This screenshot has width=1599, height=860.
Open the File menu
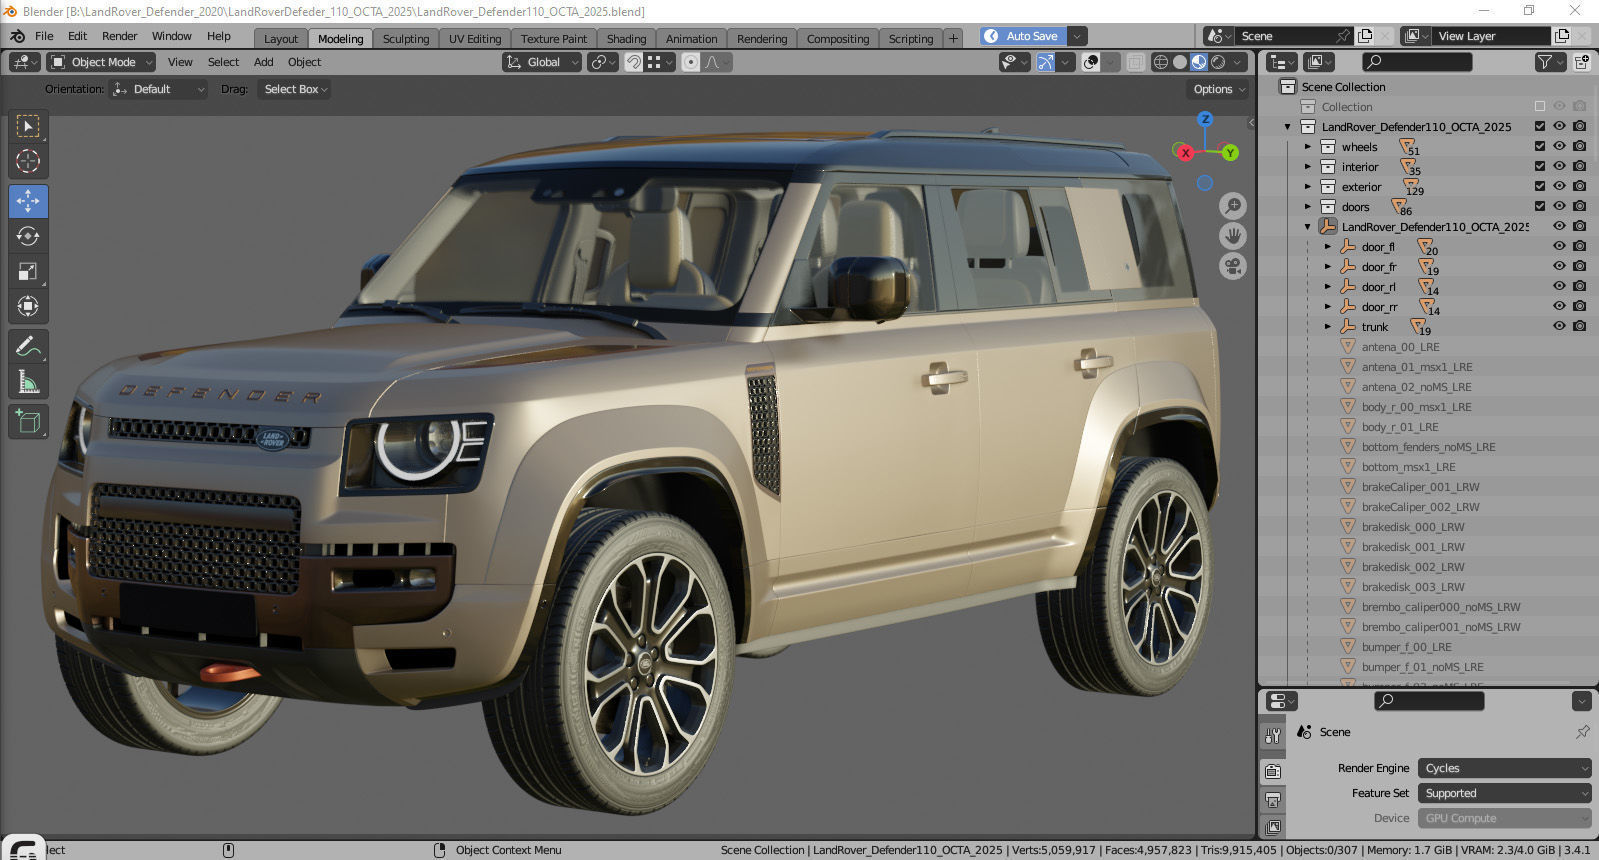coord(44,36)
